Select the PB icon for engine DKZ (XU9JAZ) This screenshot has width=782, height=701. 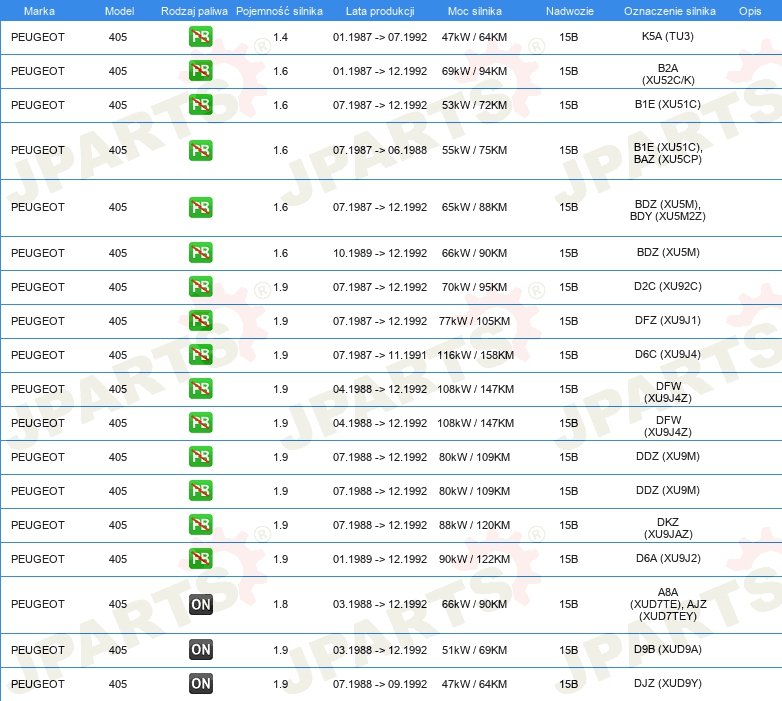200,525
